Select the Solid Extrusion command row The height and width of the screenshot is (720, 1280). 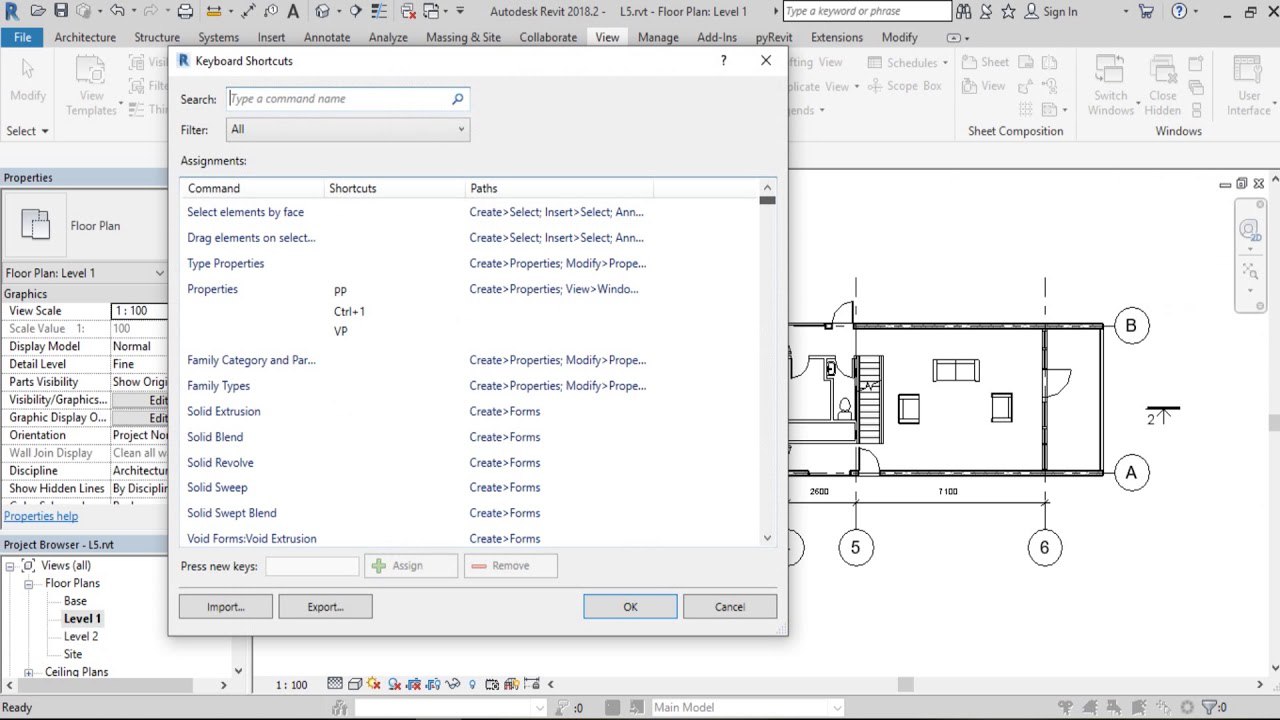click(470, 411)
